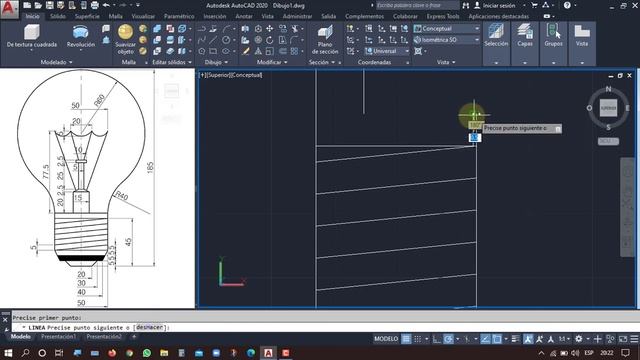The image size is (640, 360).
Task: Toggle snap mode dots in status bar
Action: tap(418, 339)
